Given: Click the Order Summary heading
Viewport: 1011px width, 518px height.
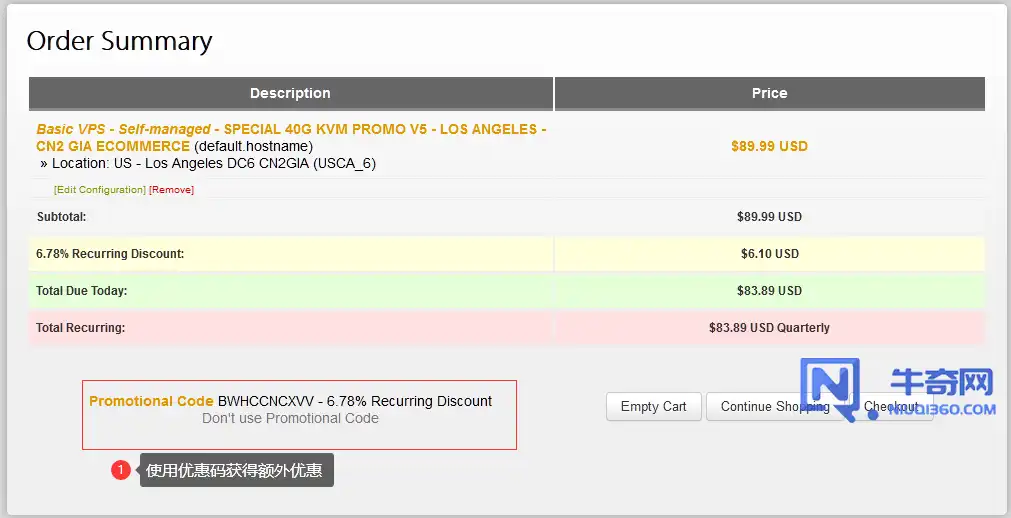Looking at the screenshot, I should [x=119, y=41].
